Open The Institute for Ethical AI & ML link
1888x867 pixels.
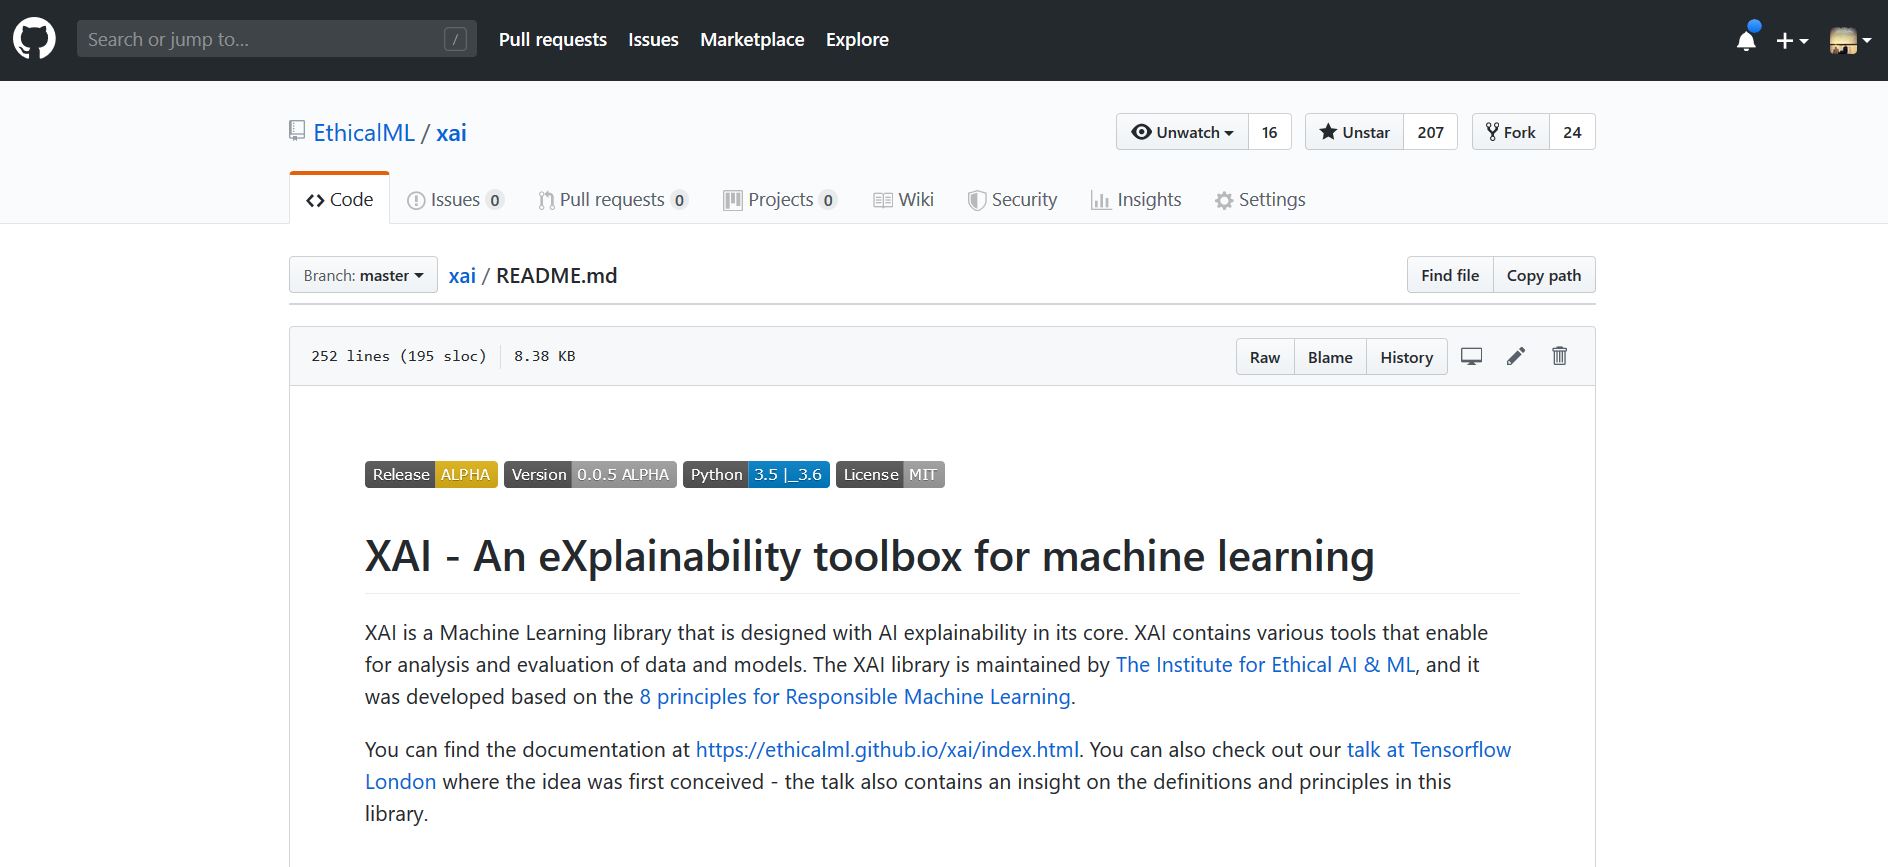pyautogui.click(x=1265, y=665)
